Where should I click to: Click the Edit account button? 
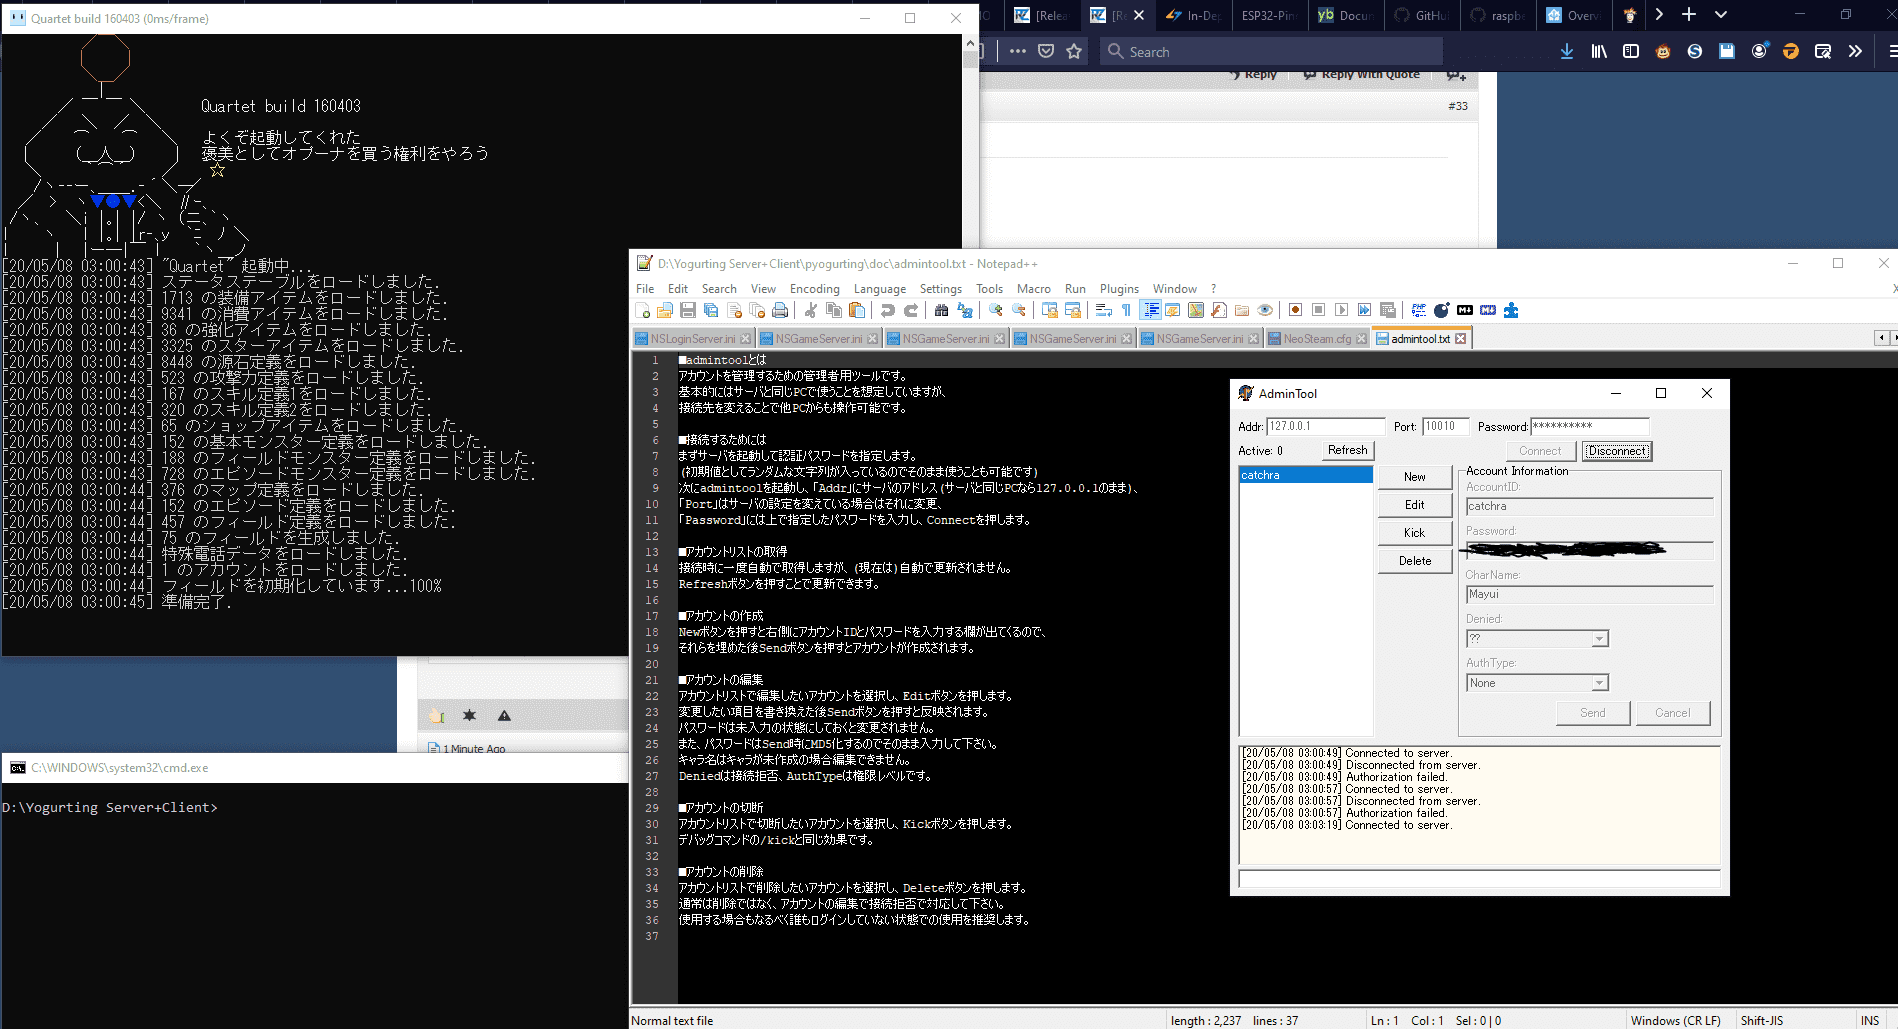click(1415, 505)
